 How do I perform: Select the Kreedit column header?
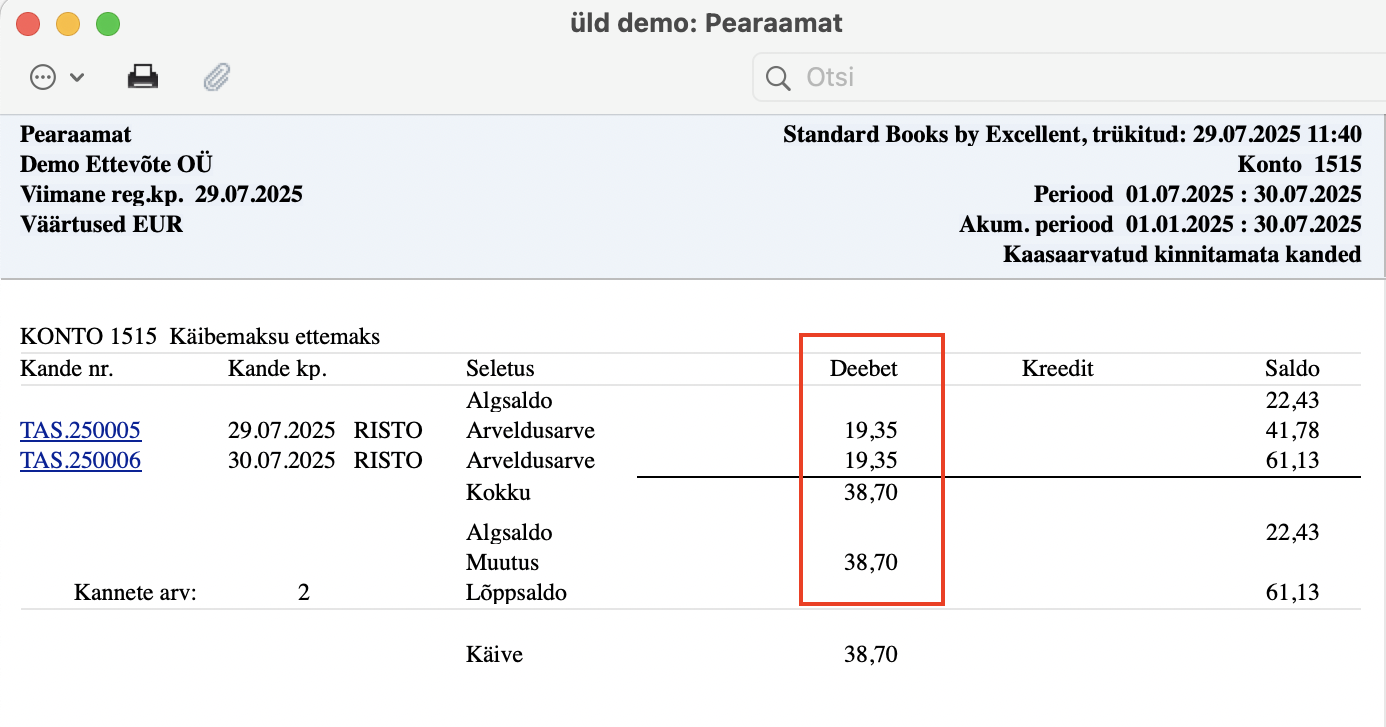pos(1058,369)
